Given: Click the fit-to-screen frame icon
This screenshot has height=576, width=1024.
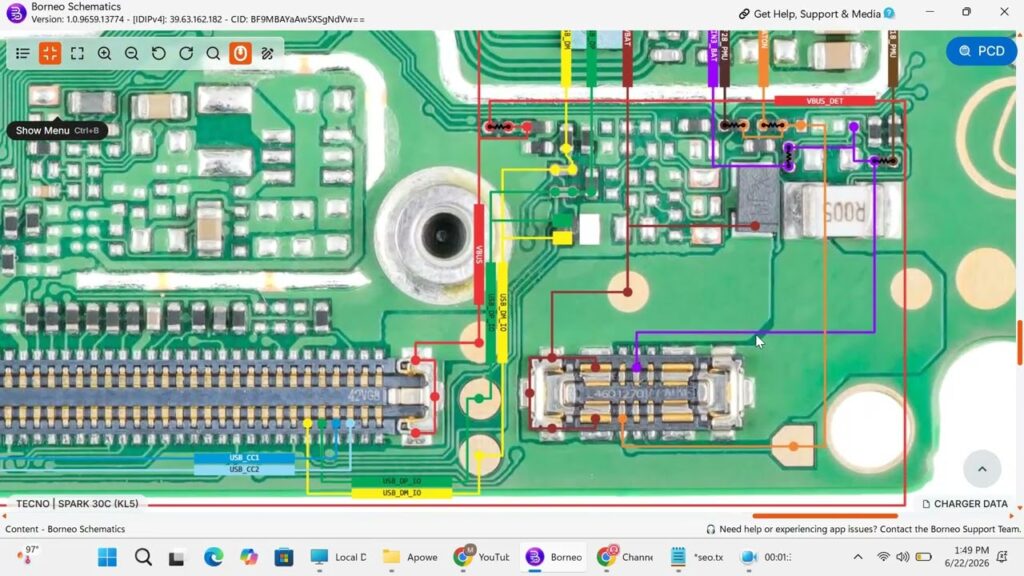Looking at the screenshot, I should [77, 54].
